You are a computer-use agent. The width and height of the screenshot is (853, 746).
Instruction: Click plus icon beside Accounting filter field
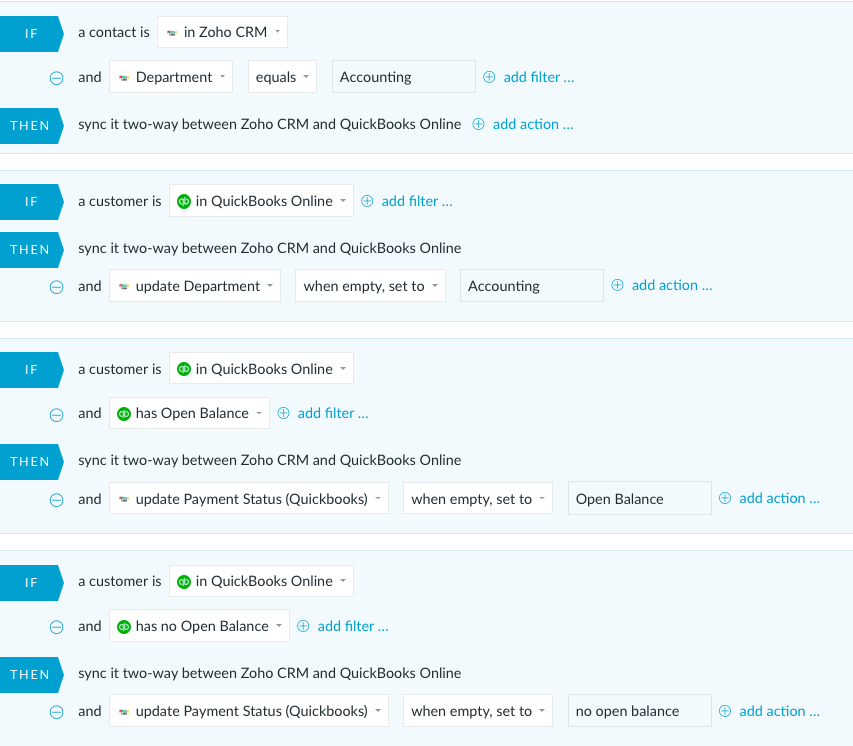[489, 77]
